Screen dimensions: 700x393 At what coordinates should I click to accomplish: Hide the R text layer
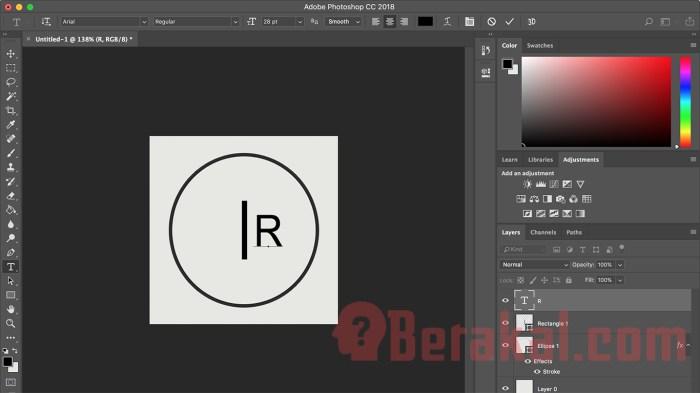point(505,301)
